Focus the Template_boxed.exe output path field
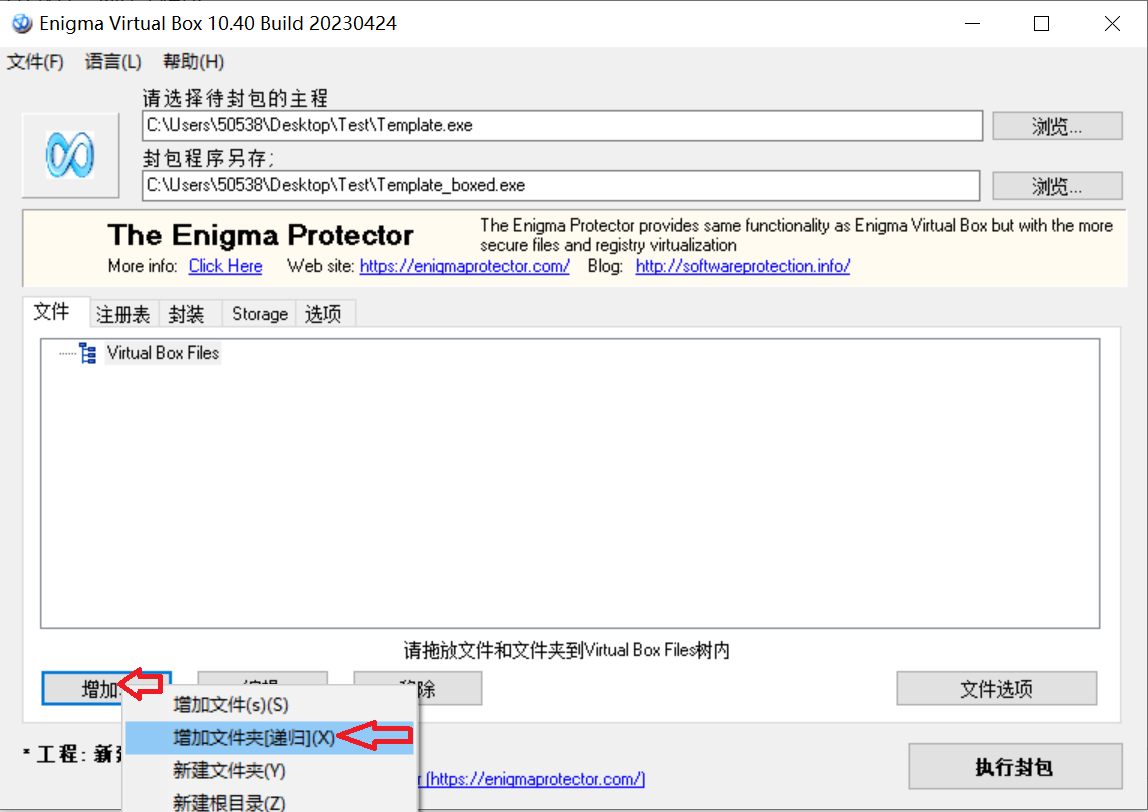The image size is (1148, 812). (561, 186)
